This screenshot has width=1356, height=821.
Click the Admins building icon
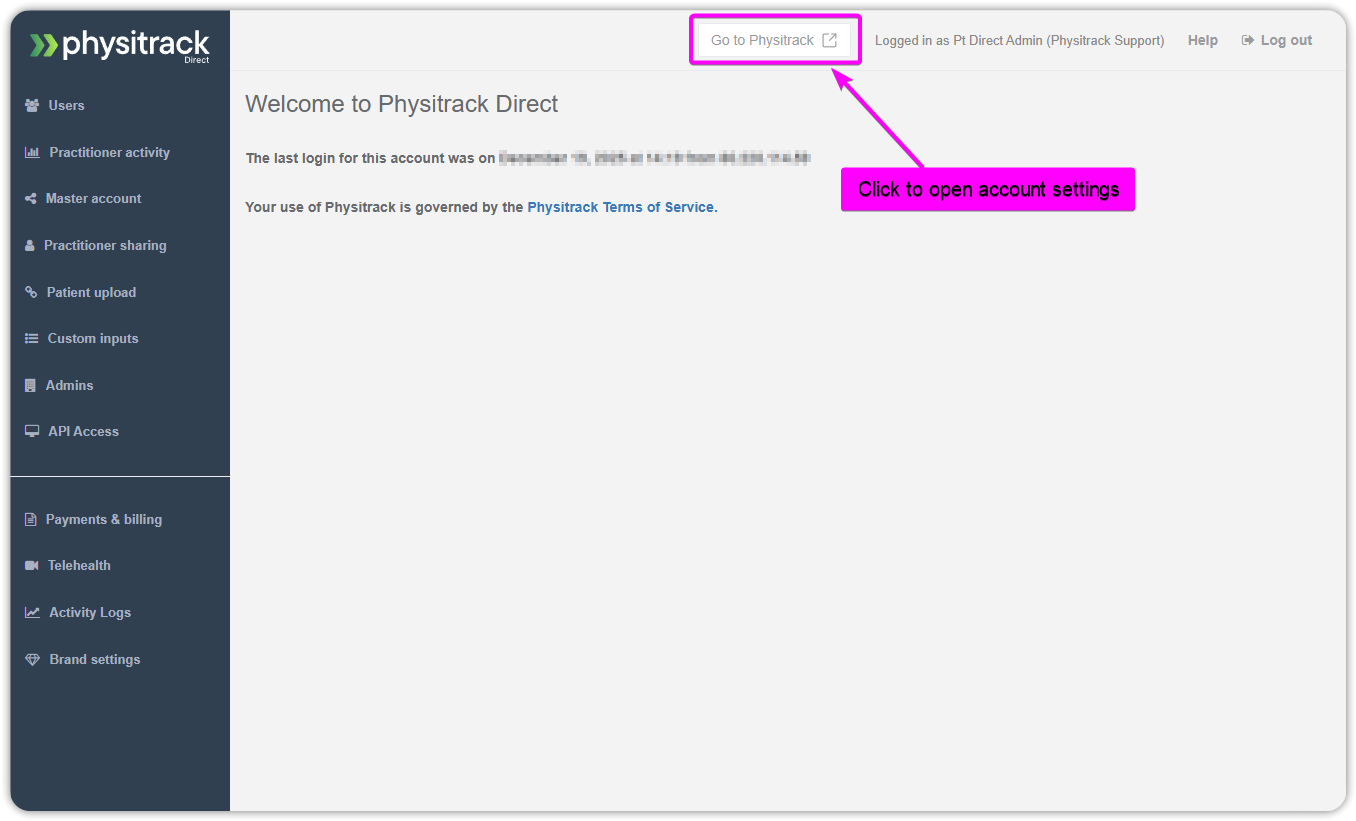tap(30, 385)
